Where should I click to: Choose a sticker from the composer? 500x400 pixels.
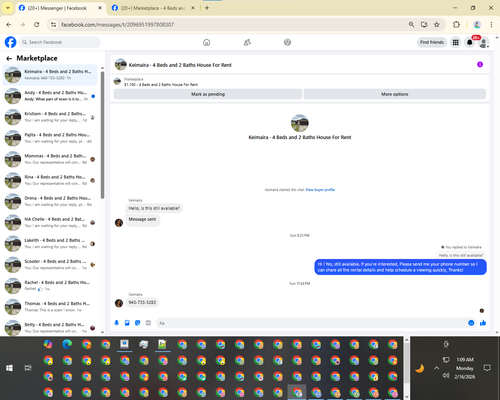coord(138,323)
